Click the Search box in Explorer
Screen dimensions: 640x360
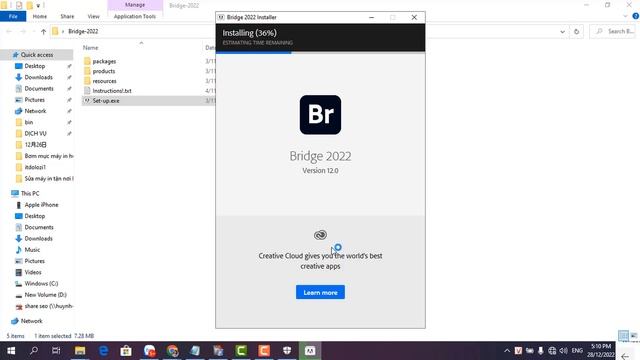point(614,31)
